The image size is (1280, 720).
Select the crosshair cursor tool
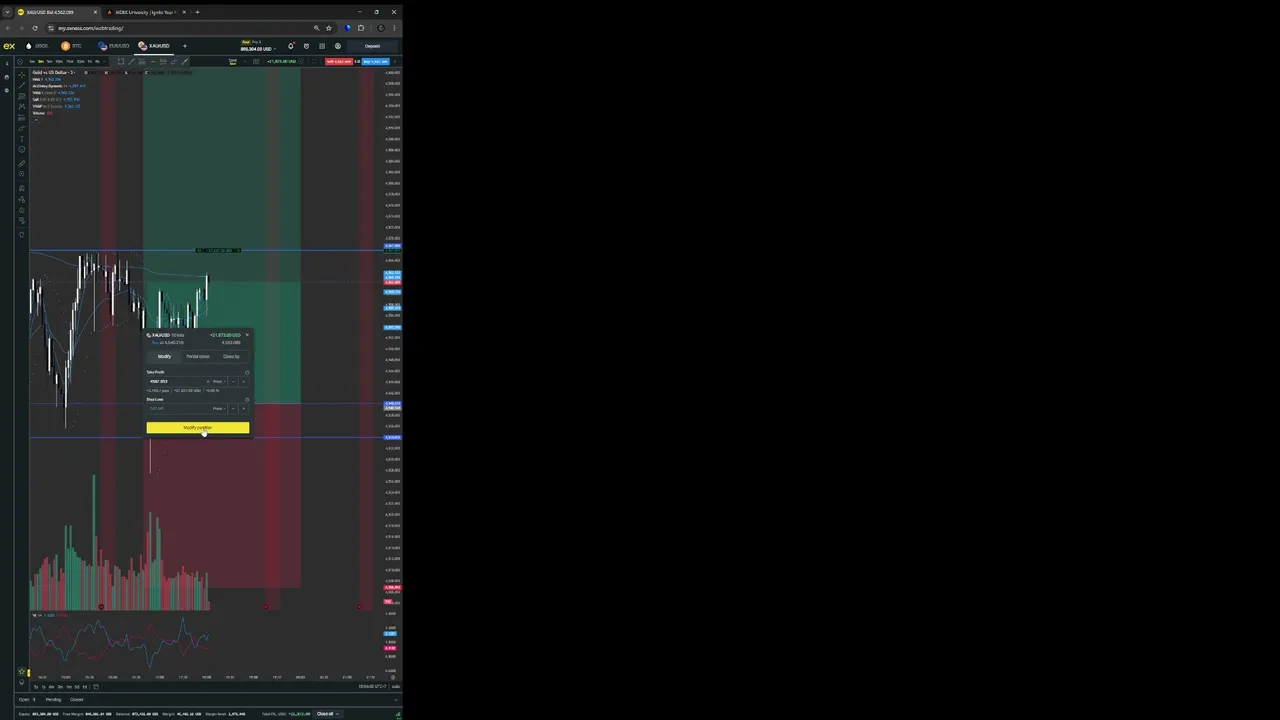click(x=22, y=75)
